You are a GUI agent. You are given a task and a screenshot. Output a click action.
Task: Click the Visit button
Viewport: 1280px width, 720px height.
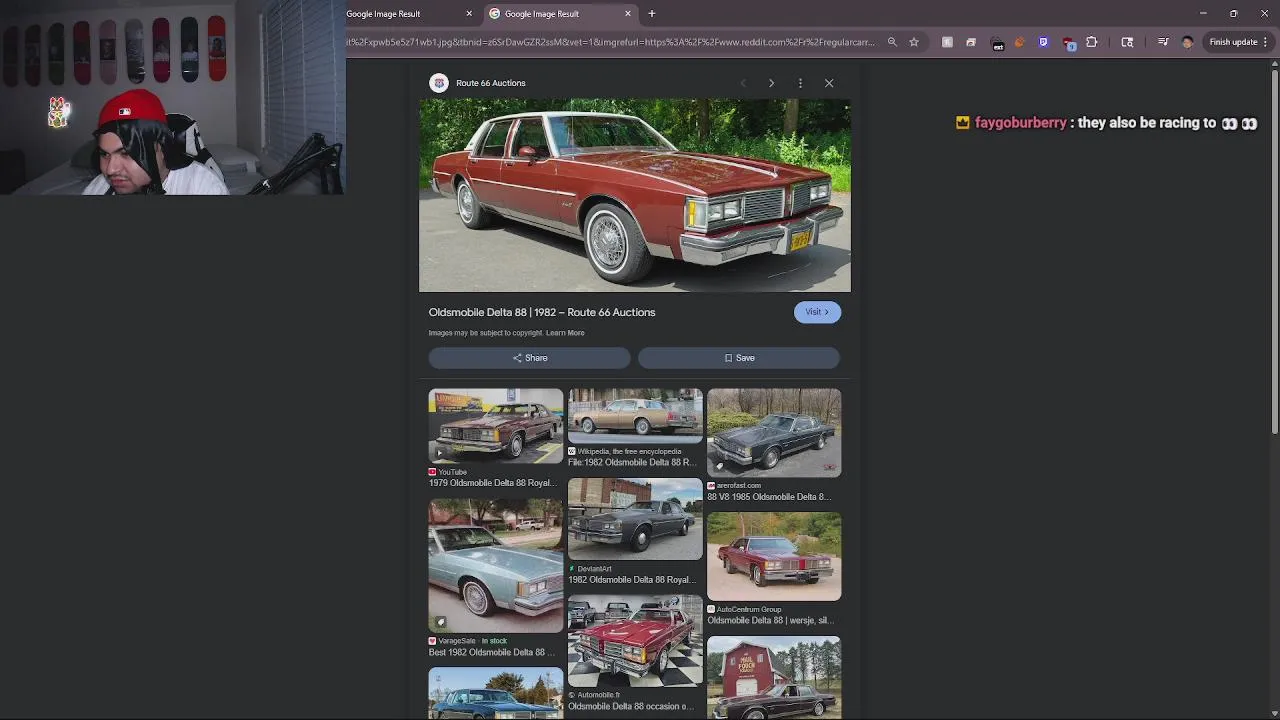[817, 312]
